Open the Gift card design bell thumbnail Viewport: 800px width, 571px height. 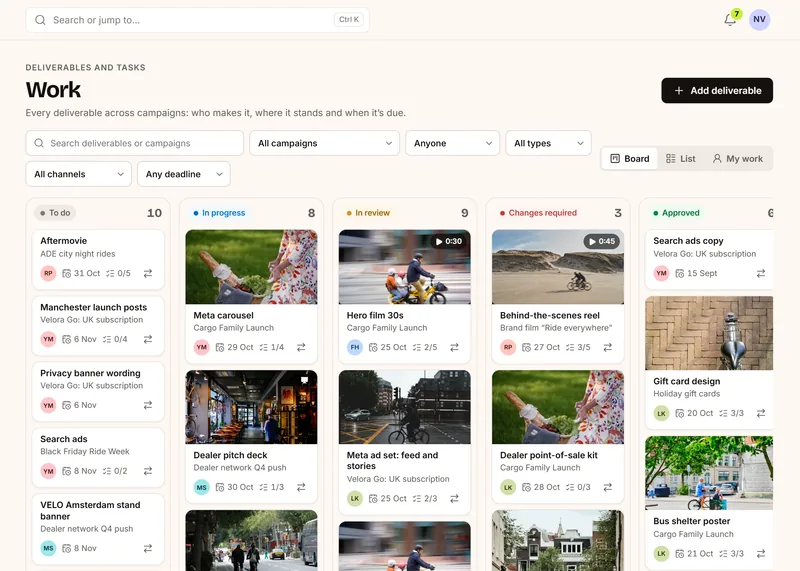pos(709,333)
